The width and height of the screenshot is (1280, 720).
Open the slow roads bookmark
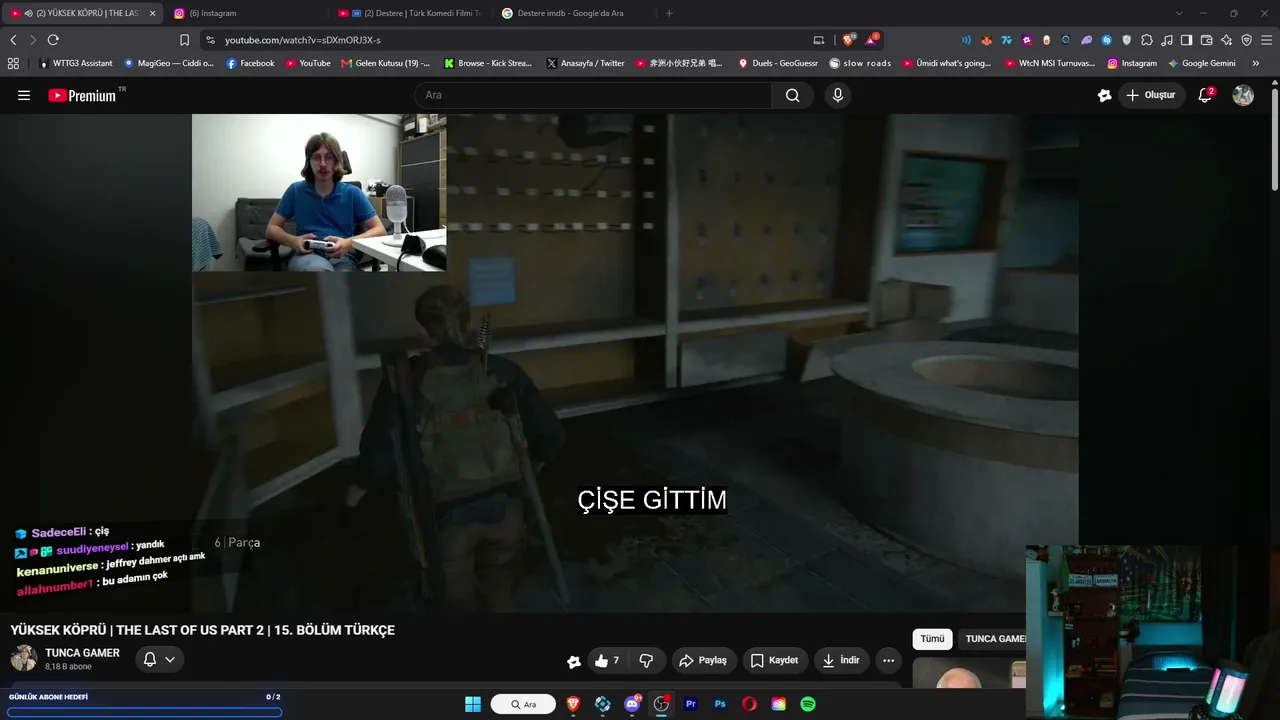(x=860, y=63)
